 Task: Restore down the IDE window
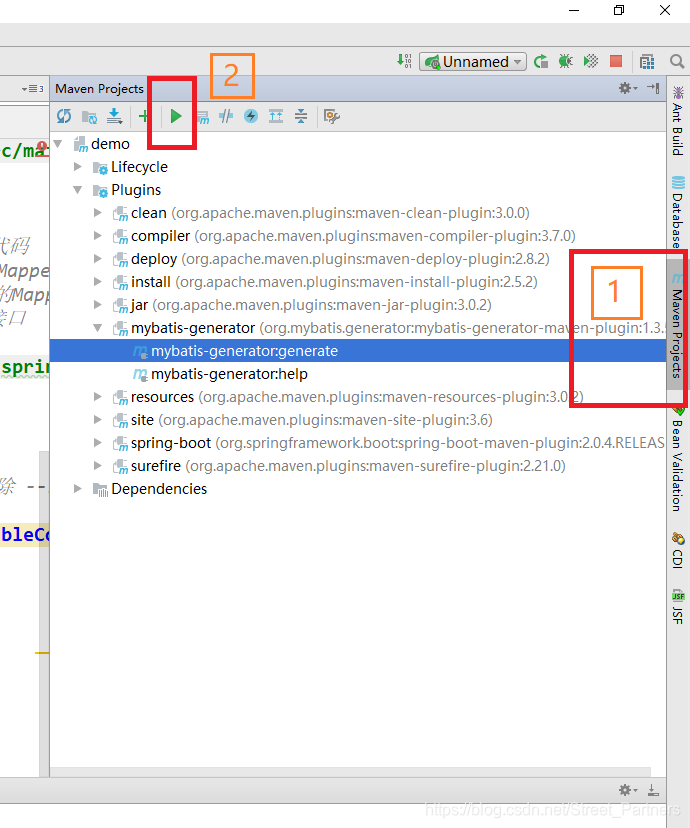(619, 10)
